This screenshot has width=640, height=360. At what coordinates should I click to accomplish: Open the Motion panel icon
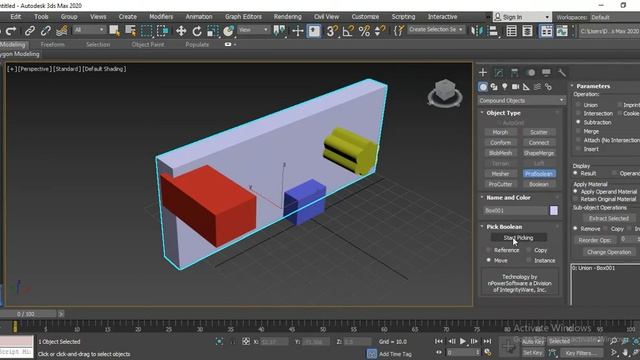point(531,73)
